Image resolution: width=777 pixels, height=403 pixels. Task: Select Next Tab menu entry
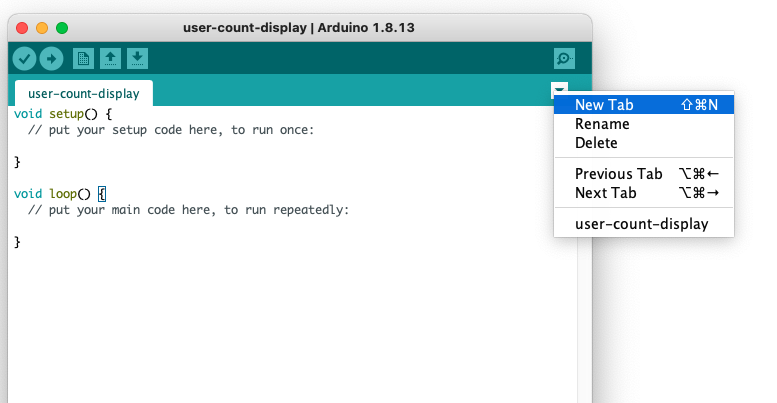(605, 193)
